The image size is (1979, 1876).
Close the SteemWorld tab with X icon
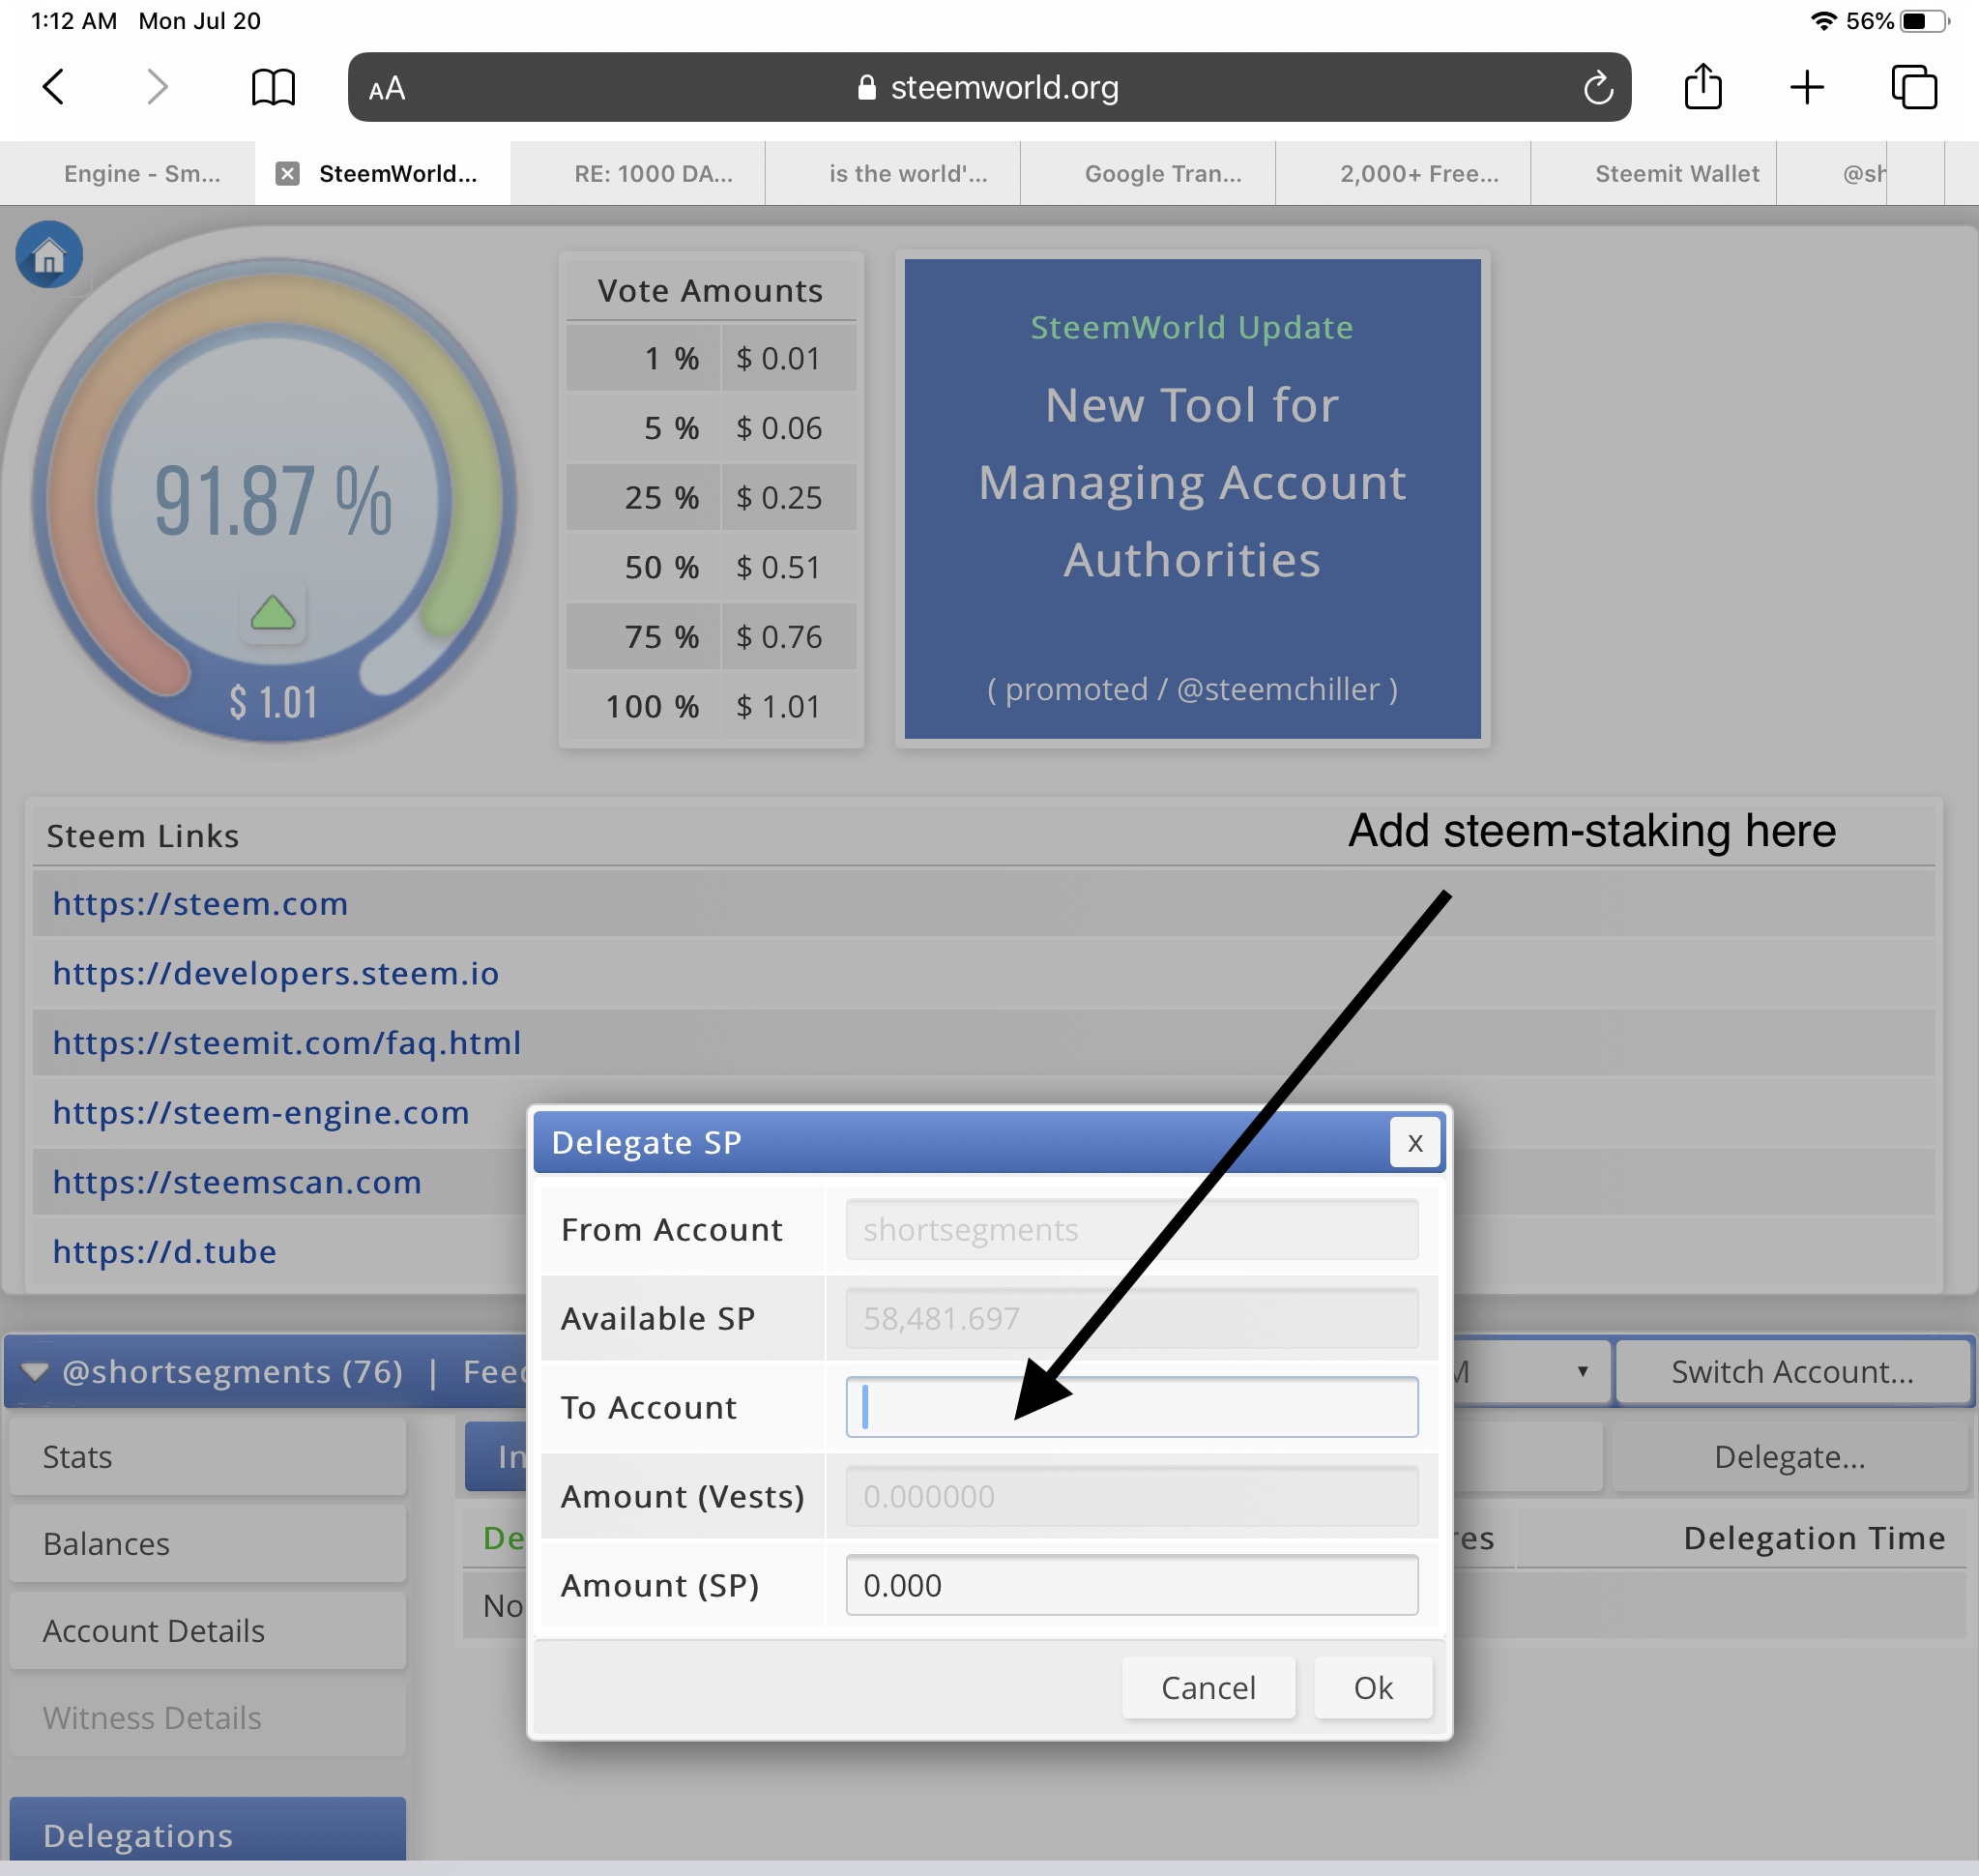click(x=288, y=174)
